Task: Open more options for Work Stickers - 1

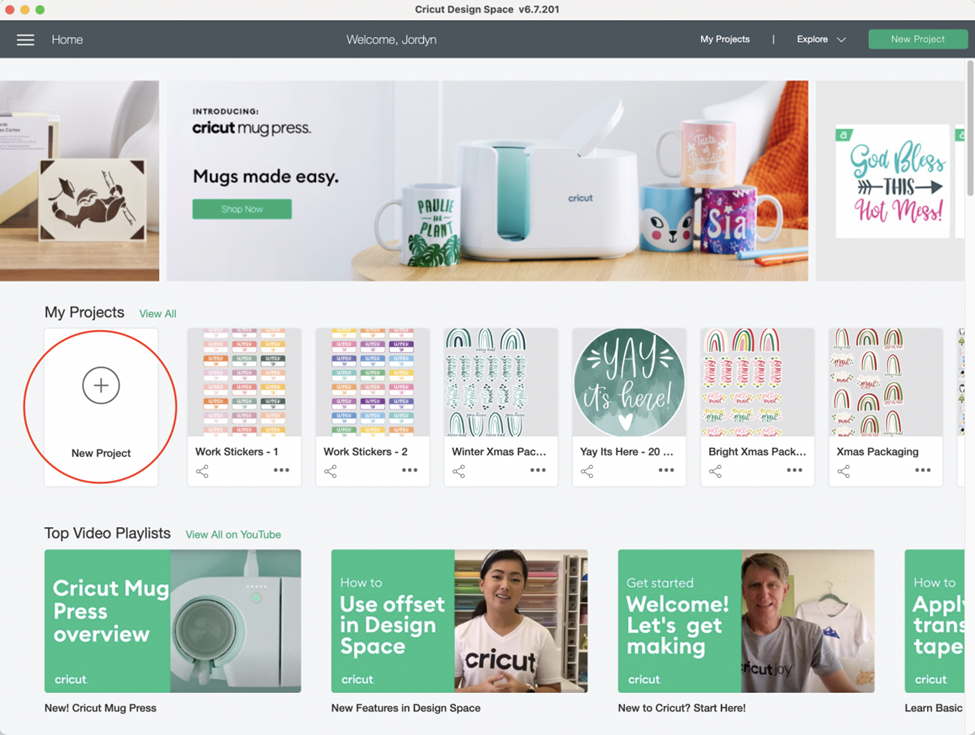Action: [x=281, y=470]
